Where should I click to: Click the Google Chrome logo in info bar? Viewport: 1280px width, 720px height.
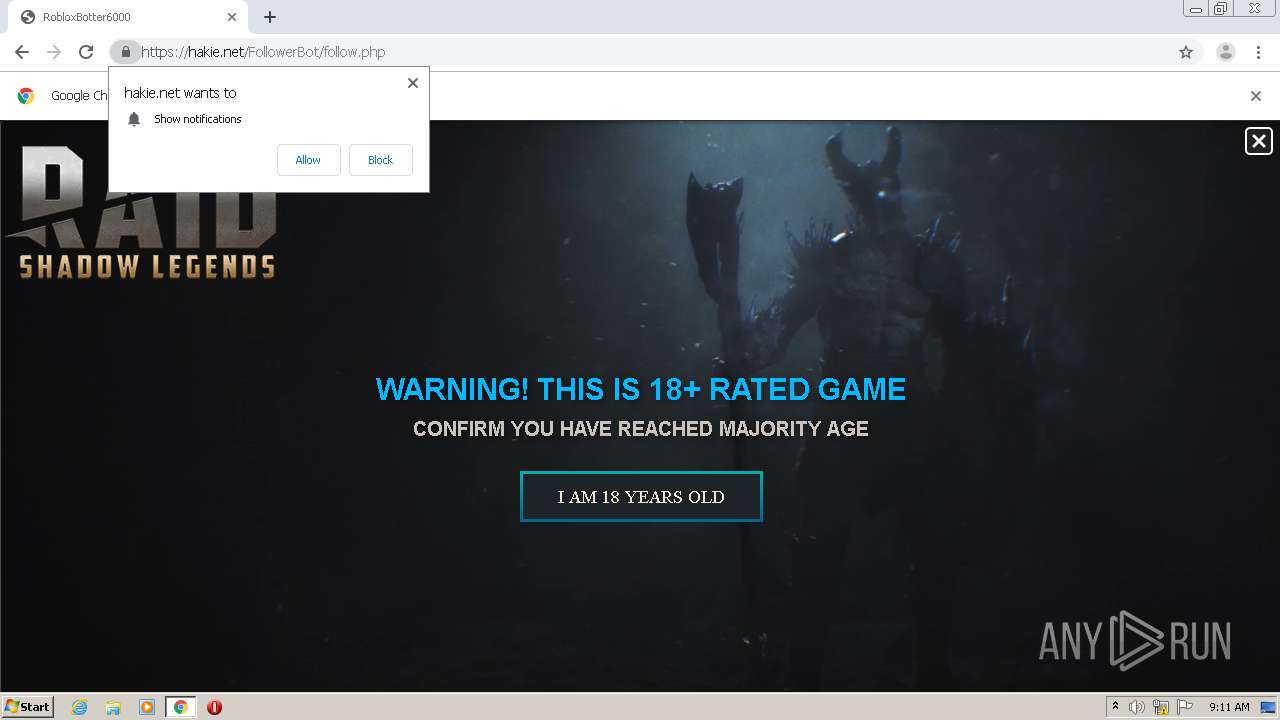[x=27, y=96]
